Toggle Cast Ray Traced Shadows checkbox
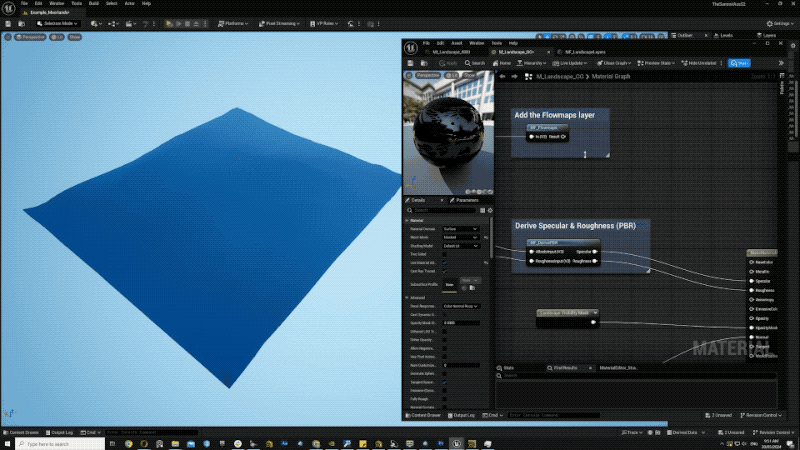The height and width of the screenshot is (450, 800). tap(444, 271)
